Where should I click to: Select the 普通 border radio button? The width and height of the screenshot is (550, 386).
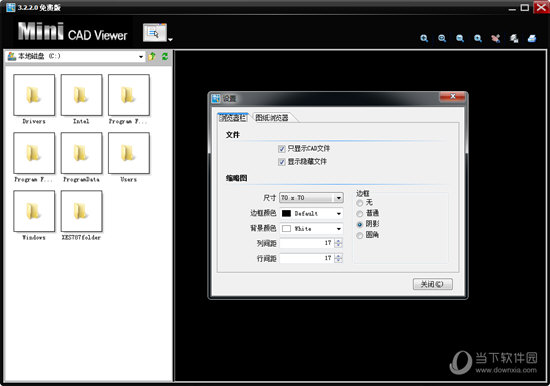(x=360, y=214)
